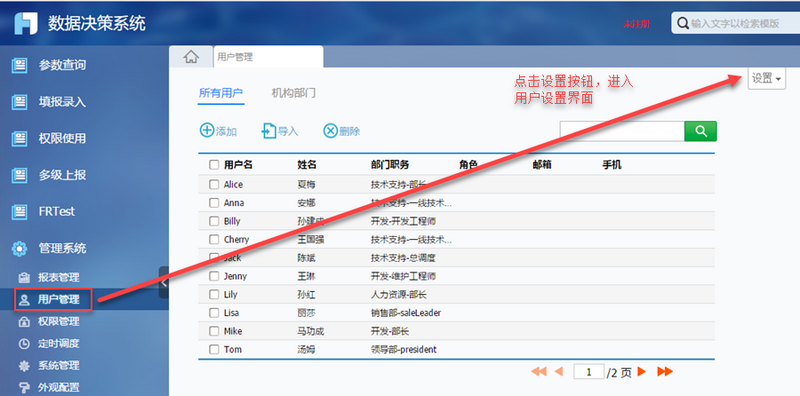Check the box for user Alice

[214, 184]
